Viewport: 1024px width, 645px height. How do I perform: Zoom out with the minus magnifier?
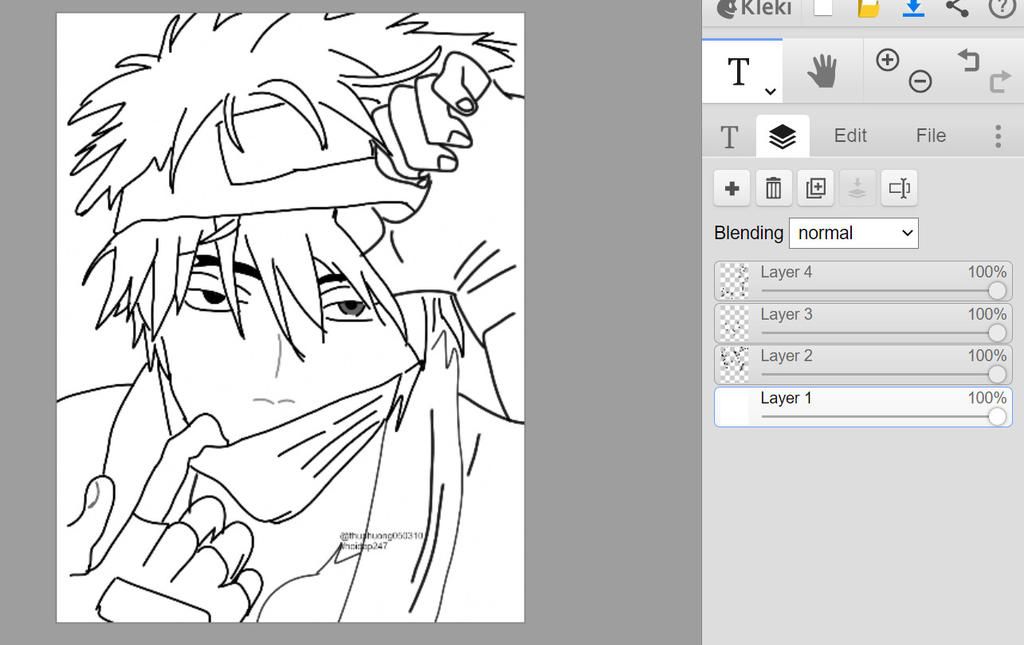click(920, 82)
